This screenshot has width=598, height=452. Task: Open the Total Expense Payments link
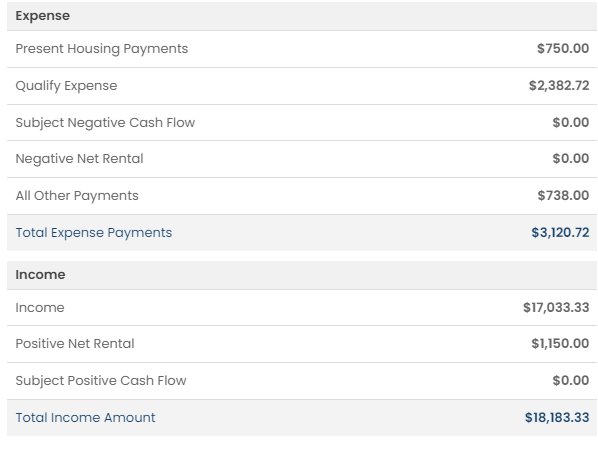coord(93,233)
